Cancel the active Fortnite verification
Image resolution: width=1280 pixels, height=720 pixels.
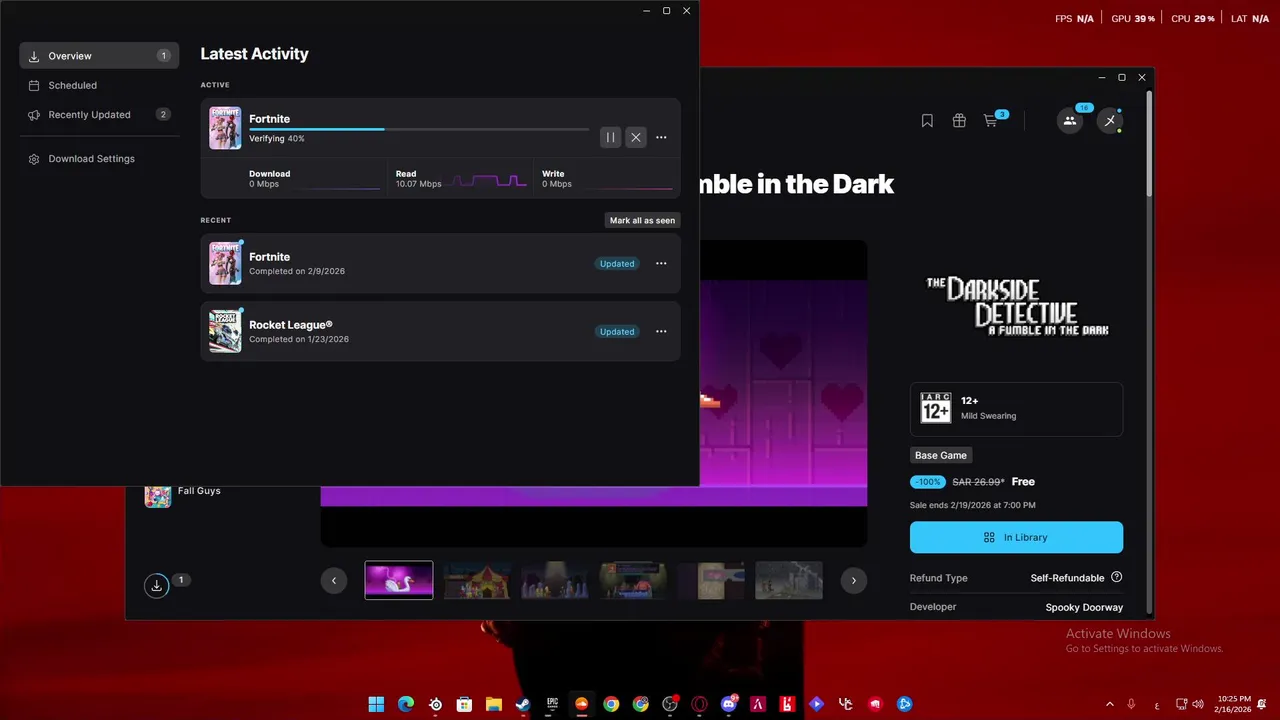point(636,137)
